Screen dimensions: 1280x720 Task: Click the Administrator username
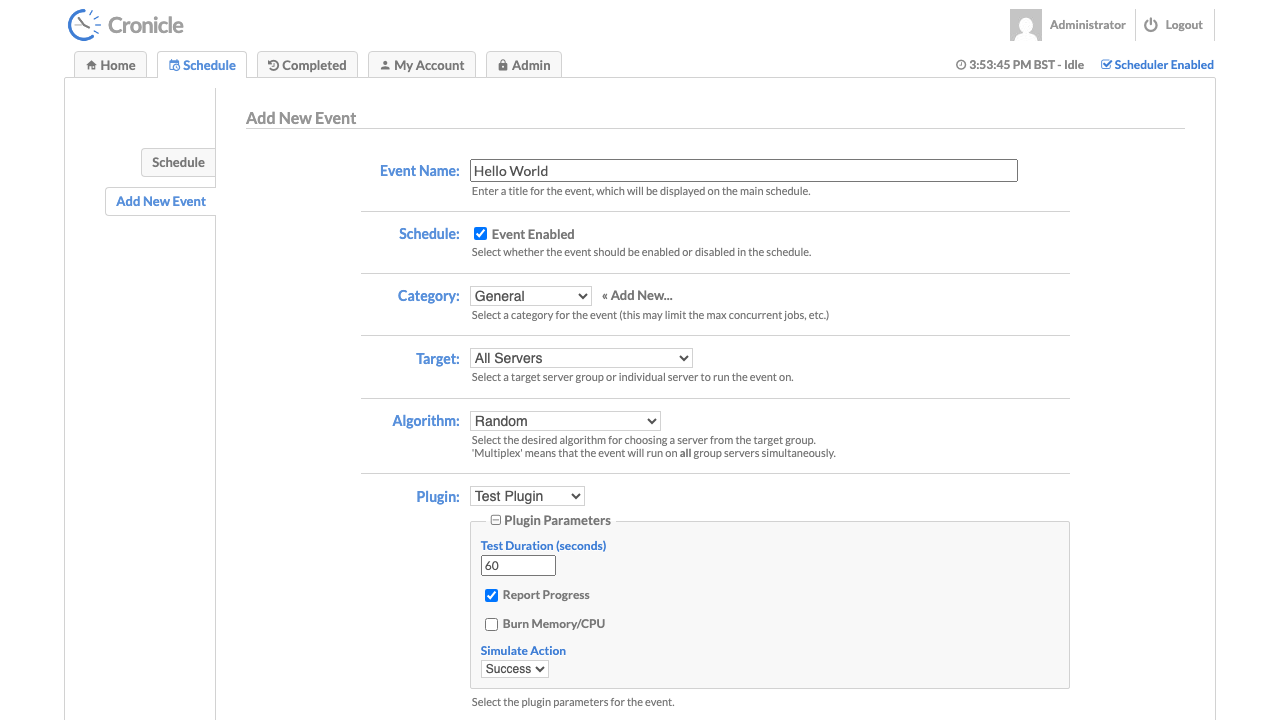coord(1088,25)
